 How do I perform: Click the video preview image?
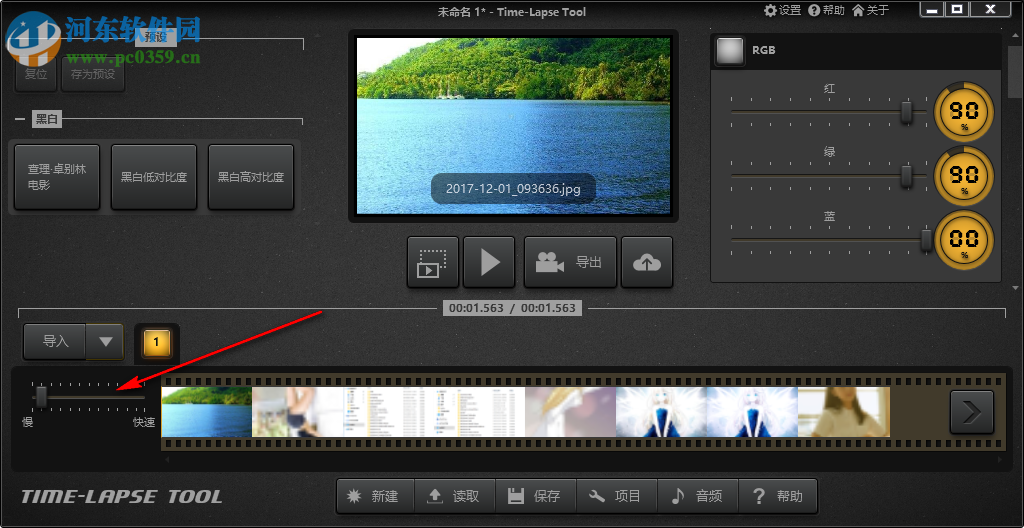pos(513,125)
